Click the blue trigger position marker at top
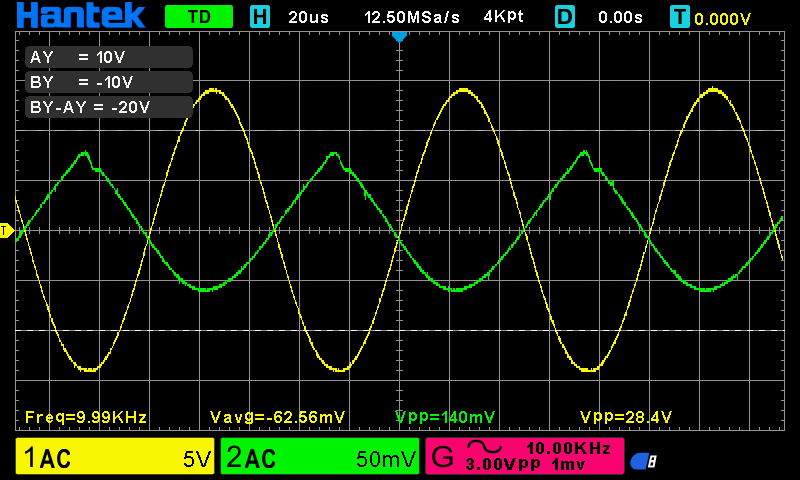The width and height of the screenshot is (800, 480). point(399,36)
